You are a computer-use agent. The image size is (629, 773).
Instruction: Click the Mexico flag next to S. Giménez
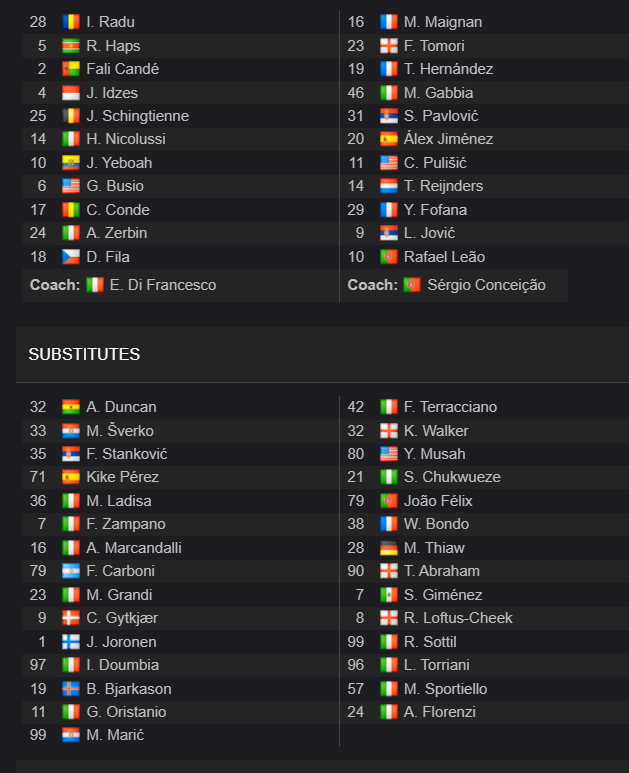pos(388,595)
